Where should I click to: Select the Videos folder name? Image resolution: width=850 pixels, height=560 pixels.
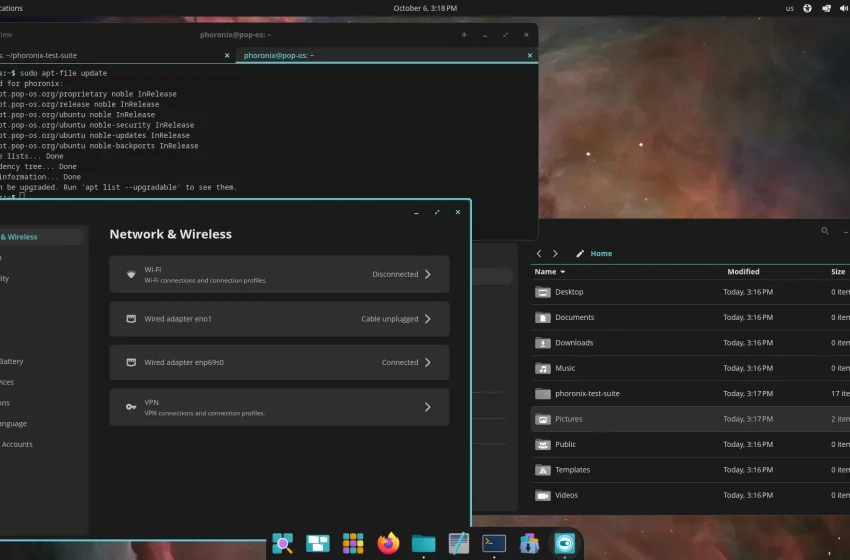(566, 495)
